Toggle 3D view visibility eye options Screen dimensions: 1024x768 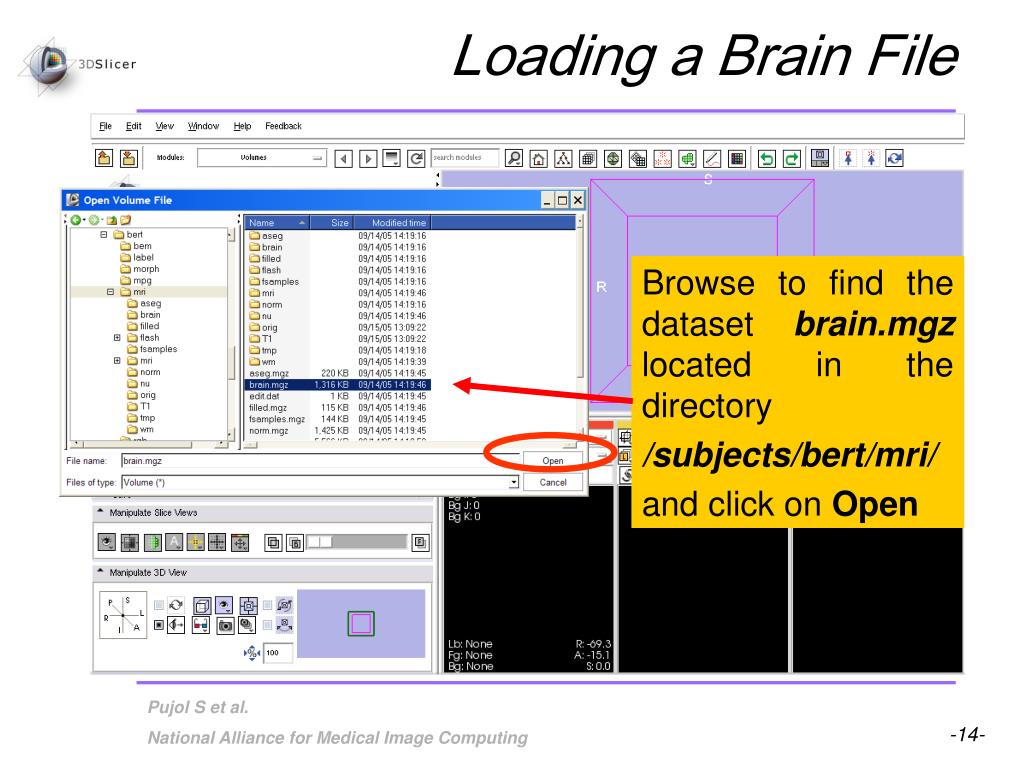(x=224, y=605)
